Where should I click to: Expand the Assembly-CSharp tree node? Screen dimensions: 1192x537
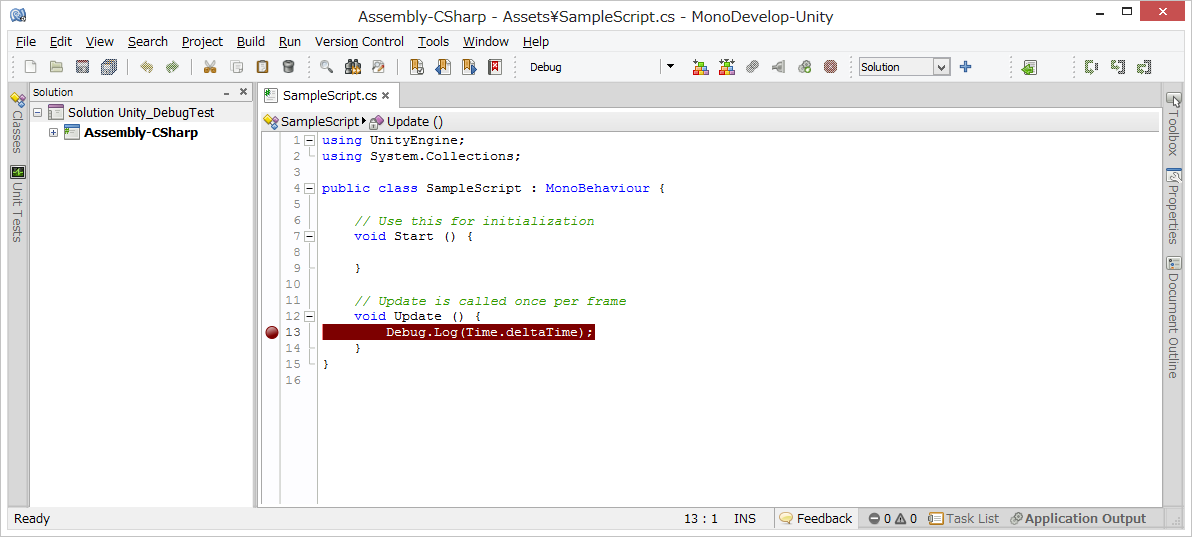(x=54, y=133)
